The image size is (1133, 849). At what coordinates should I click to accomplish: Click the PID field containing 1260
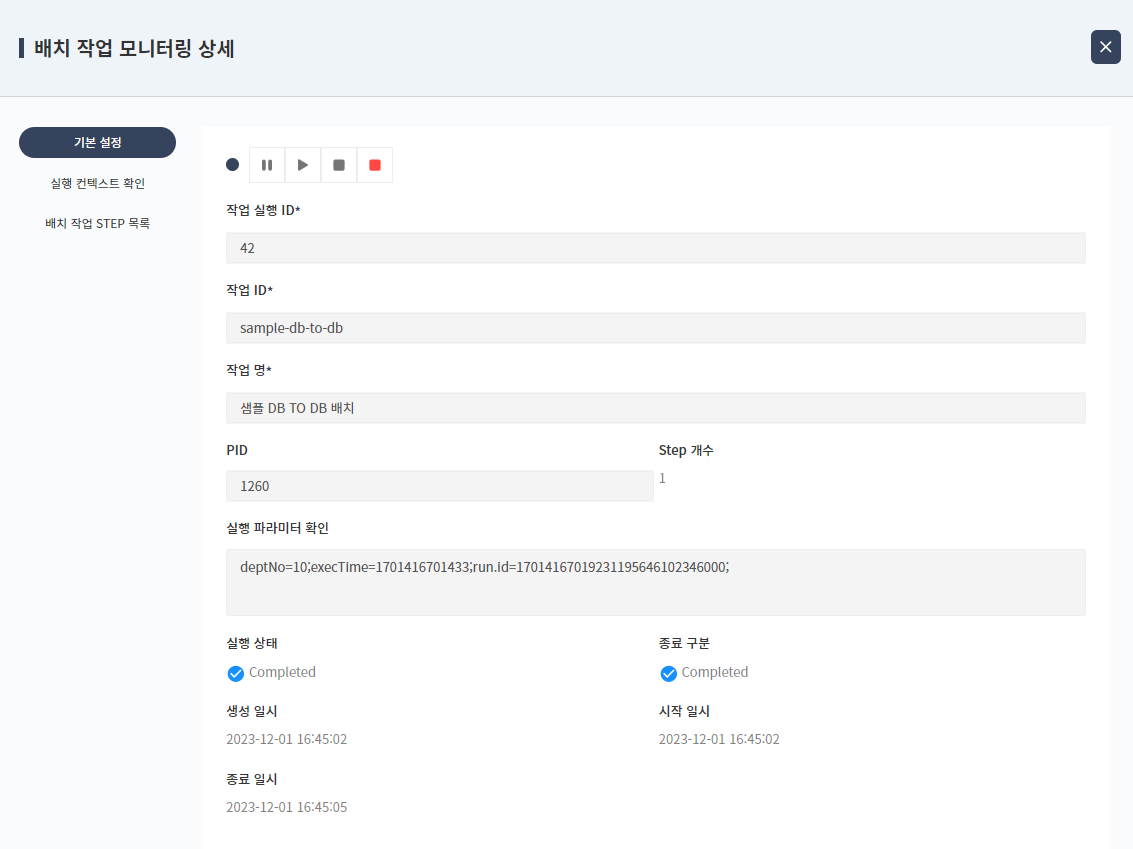tap(440, 486)
